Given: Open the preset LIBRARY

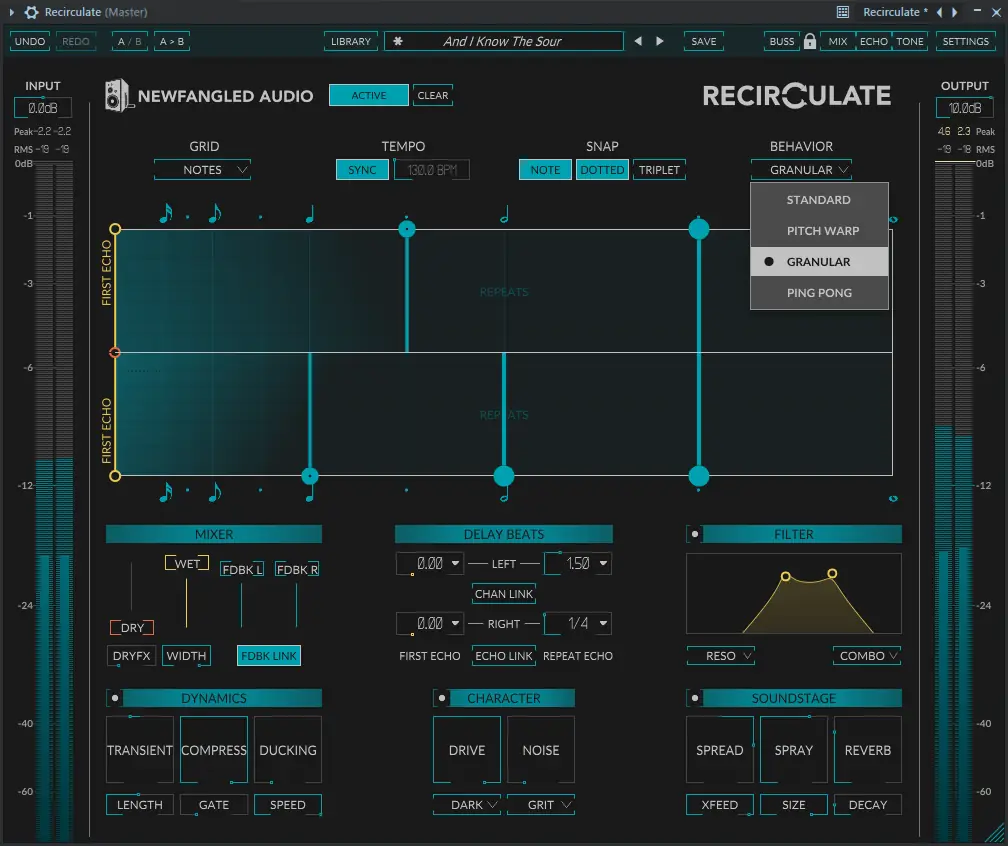Looking at the screenshot, I should (350, 41).
